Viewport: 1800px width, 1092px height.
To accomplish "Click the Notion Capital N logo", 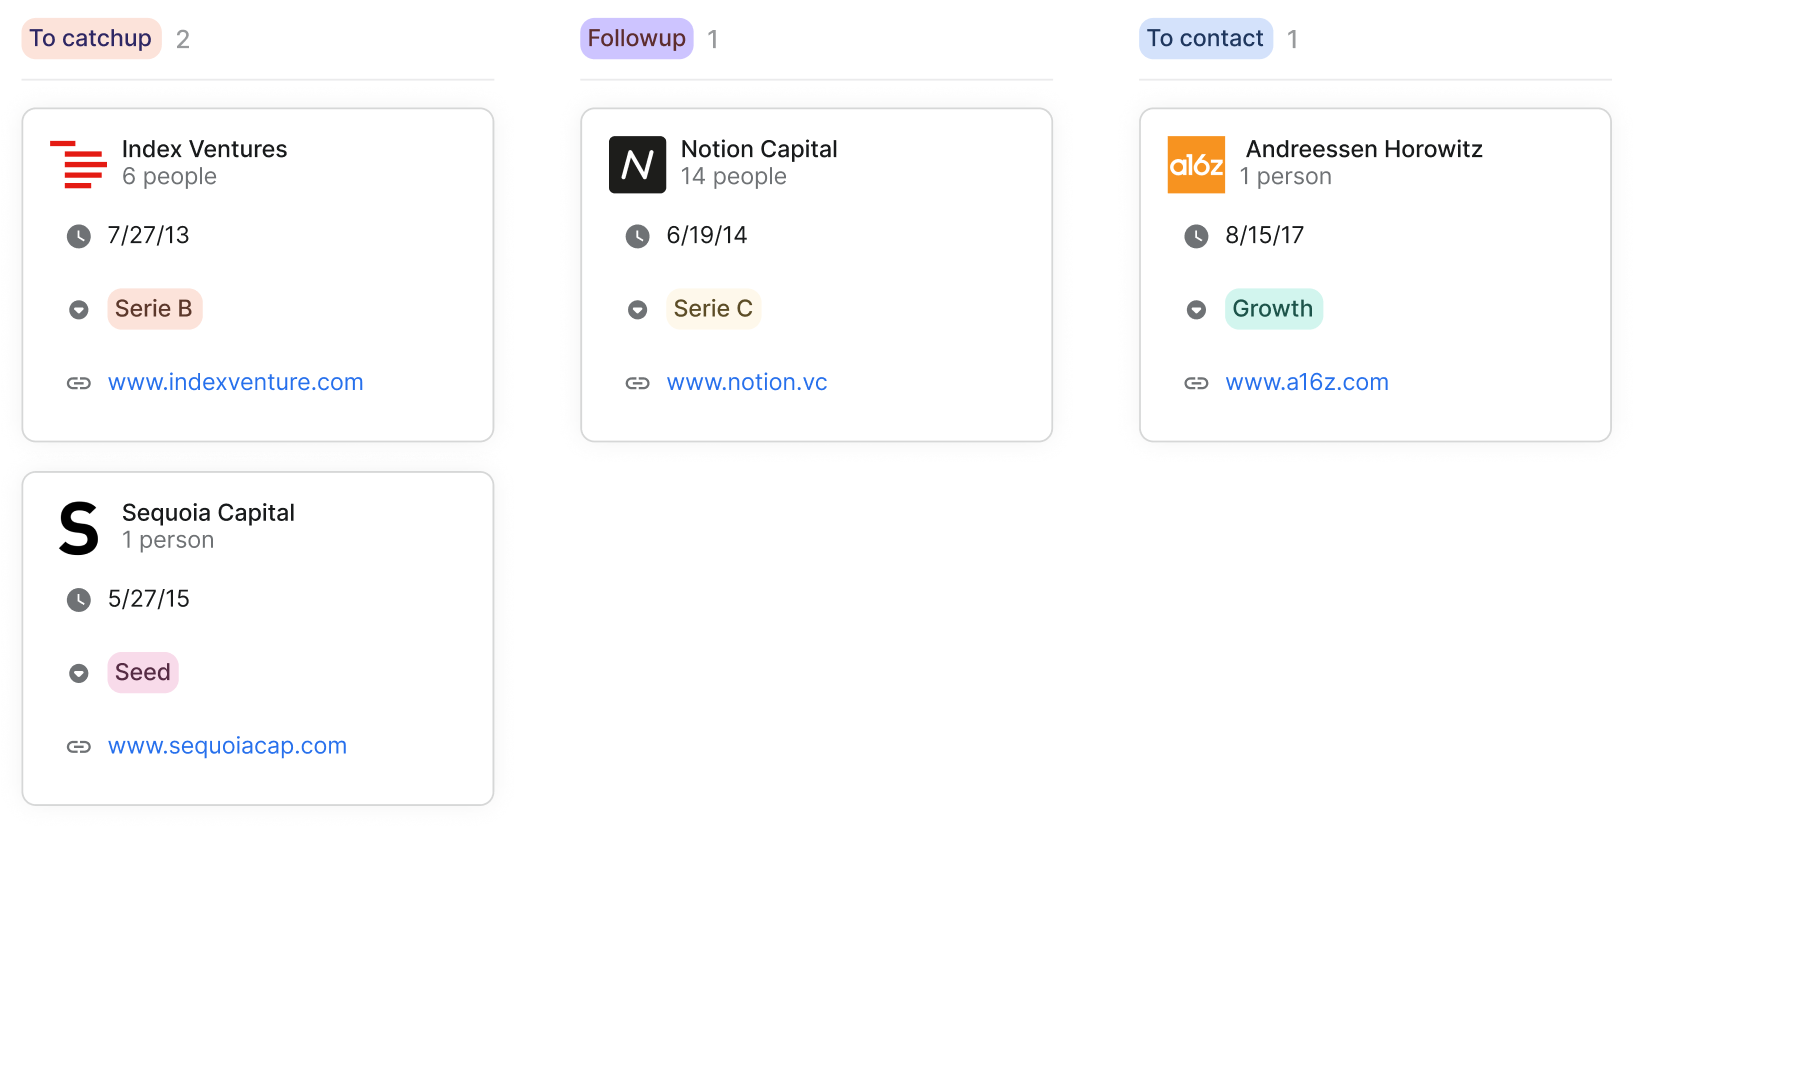I will tap(637, 164).
